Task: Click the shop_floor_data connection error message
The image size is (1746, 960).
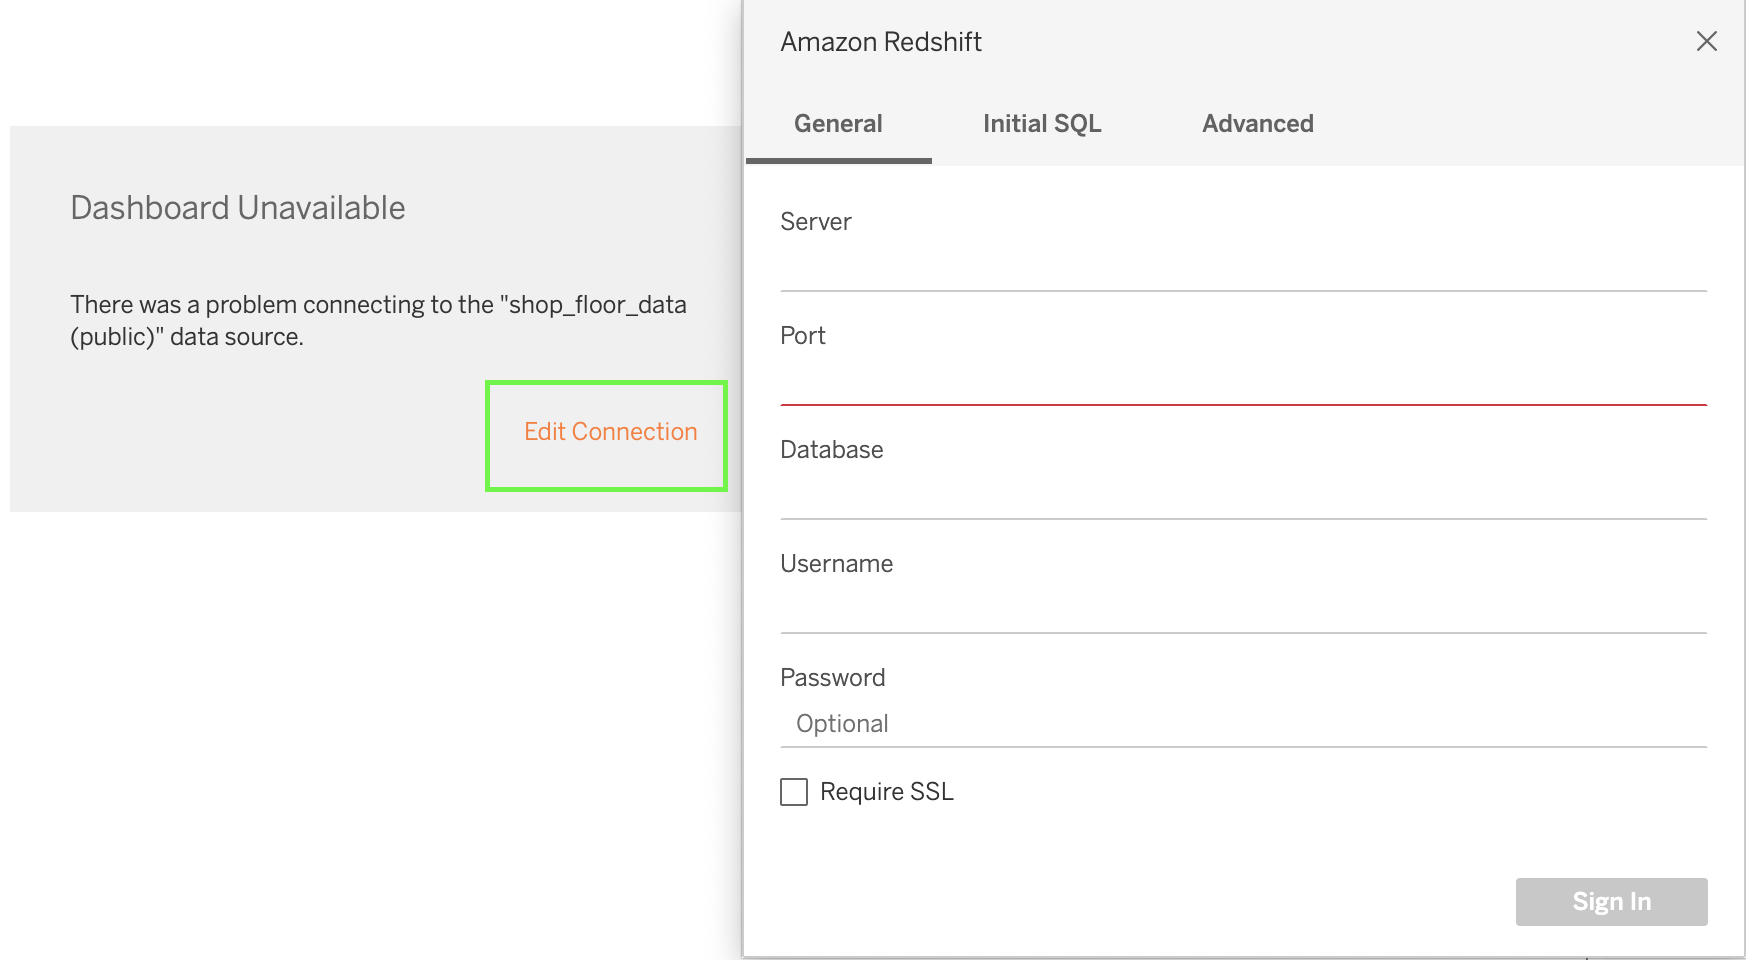Action: 378,320
